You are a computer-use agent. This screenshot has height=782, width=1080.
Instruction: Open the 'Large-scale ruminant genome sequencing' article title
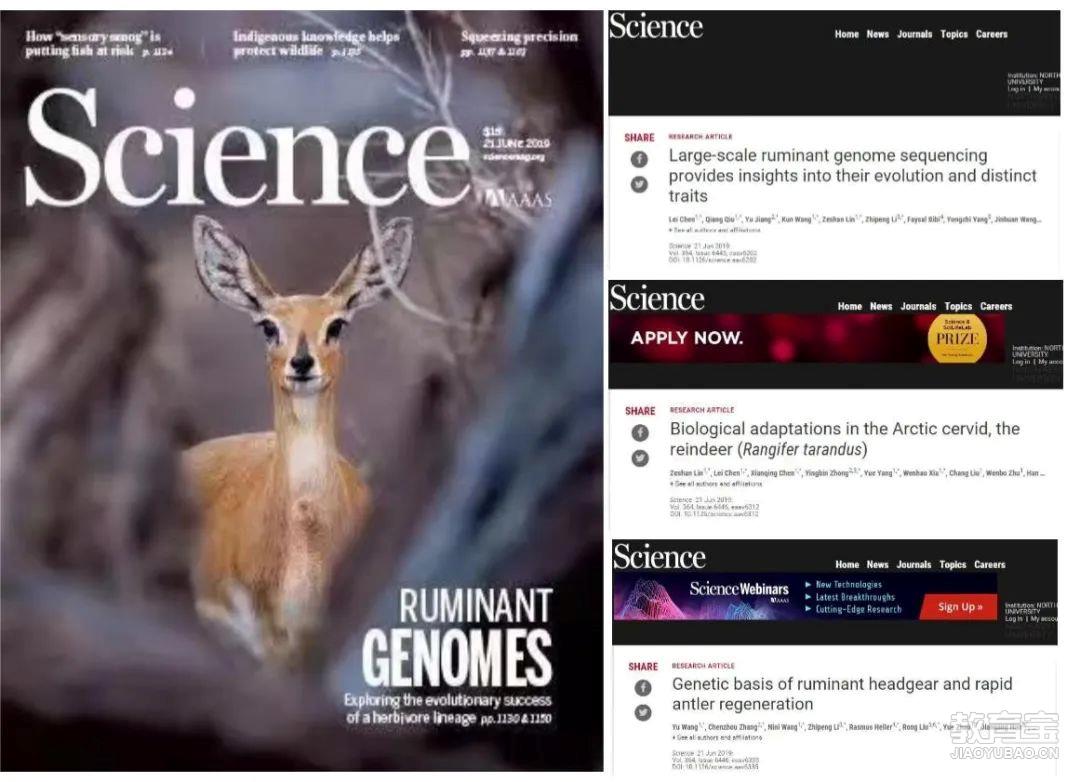pos(852,176)
